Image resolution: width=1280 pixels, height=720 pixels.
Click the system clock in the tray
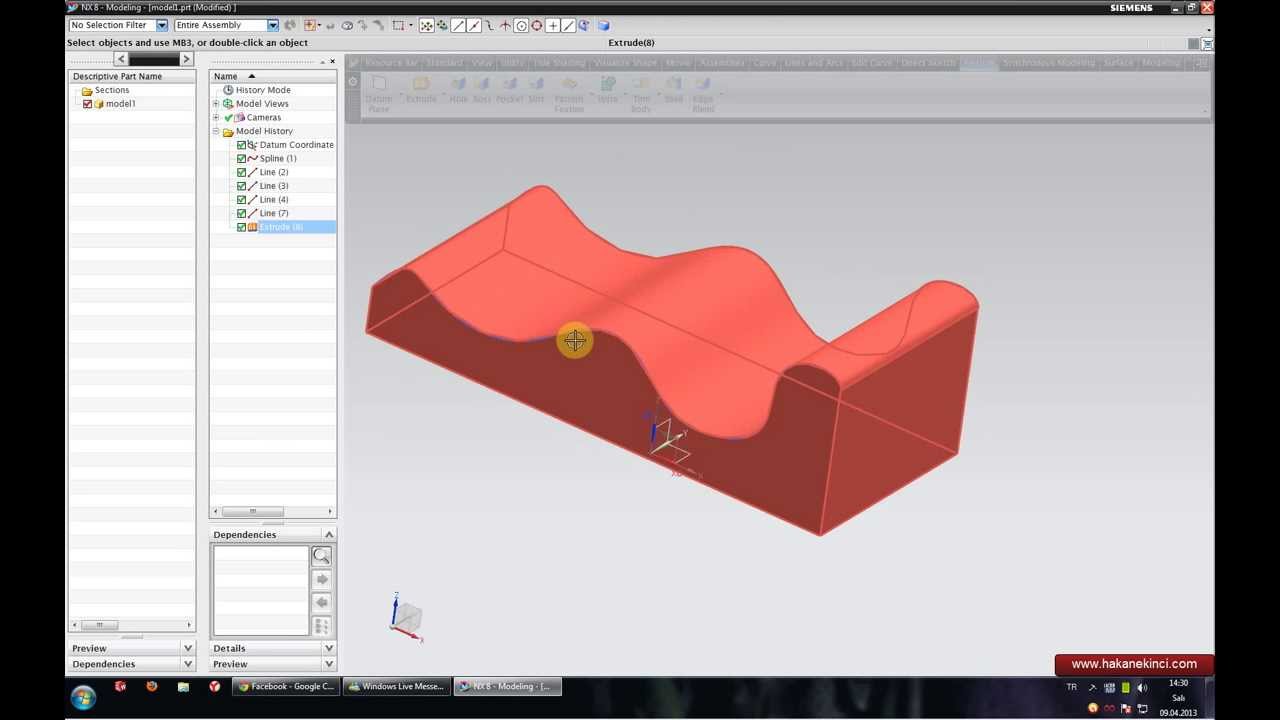pyautogui.click(x=1178, y=697)
